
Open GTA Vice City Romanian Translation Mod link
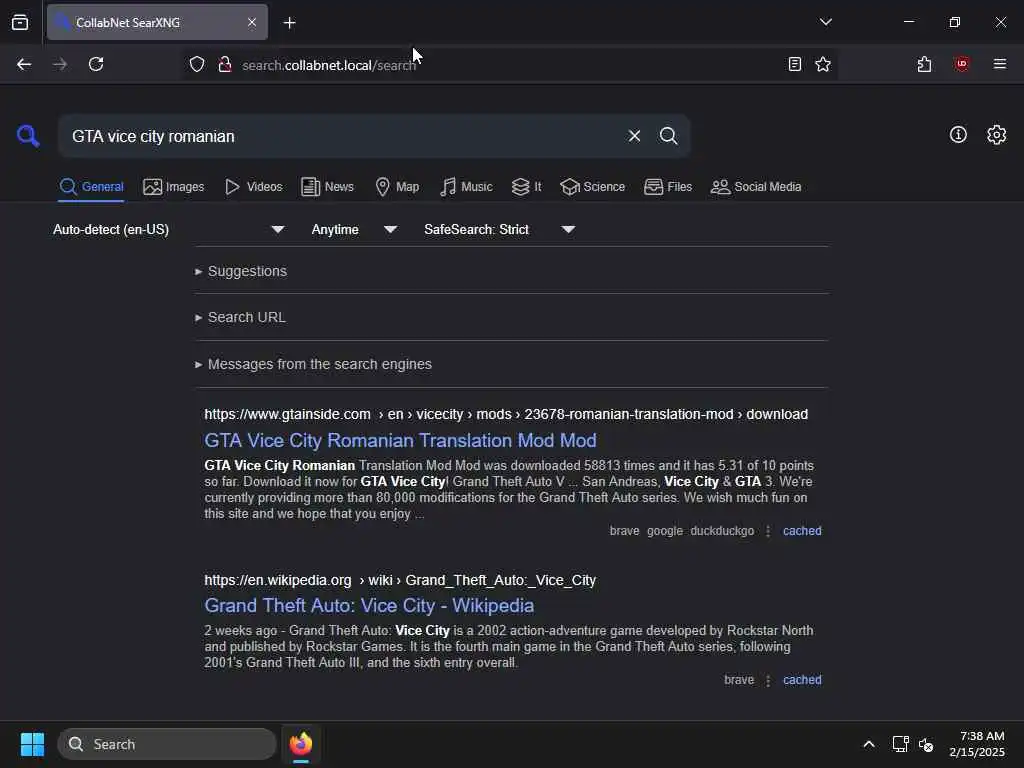click(x=400, y=440)
